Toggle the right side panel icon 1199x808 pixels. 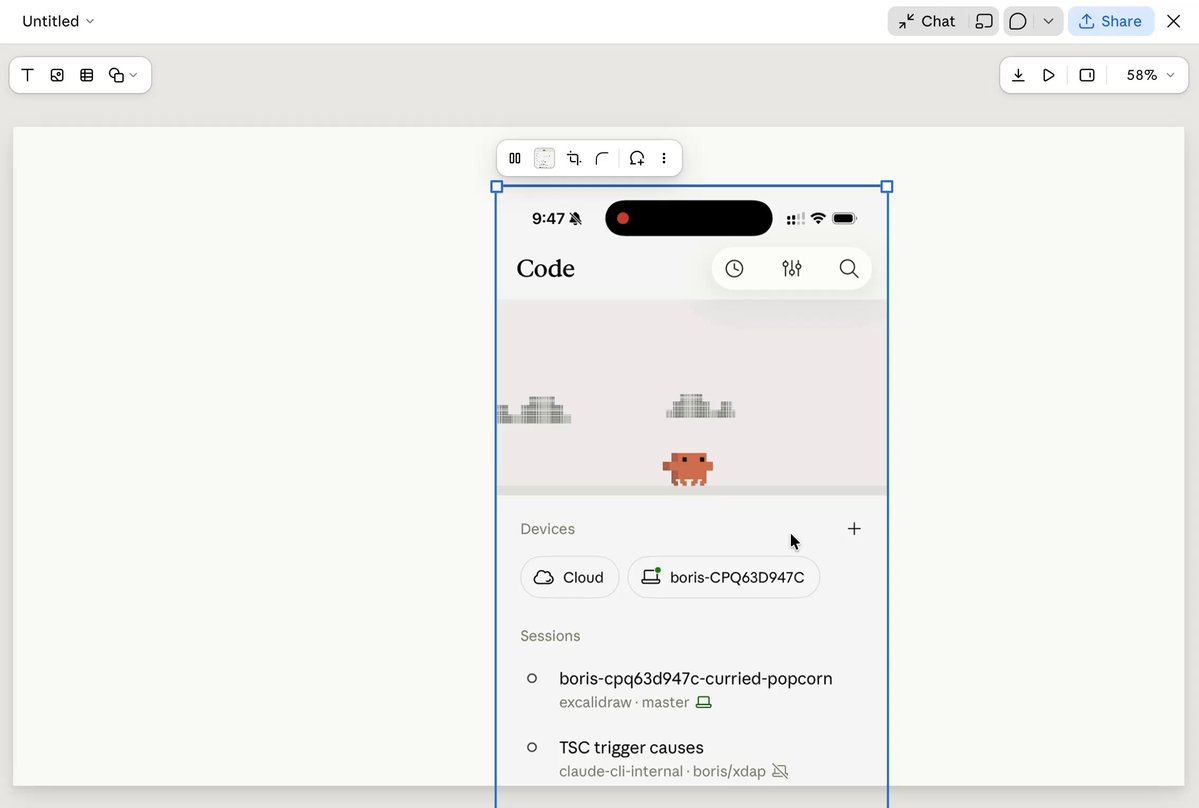pyautogui.click(x=1087, y=75)
